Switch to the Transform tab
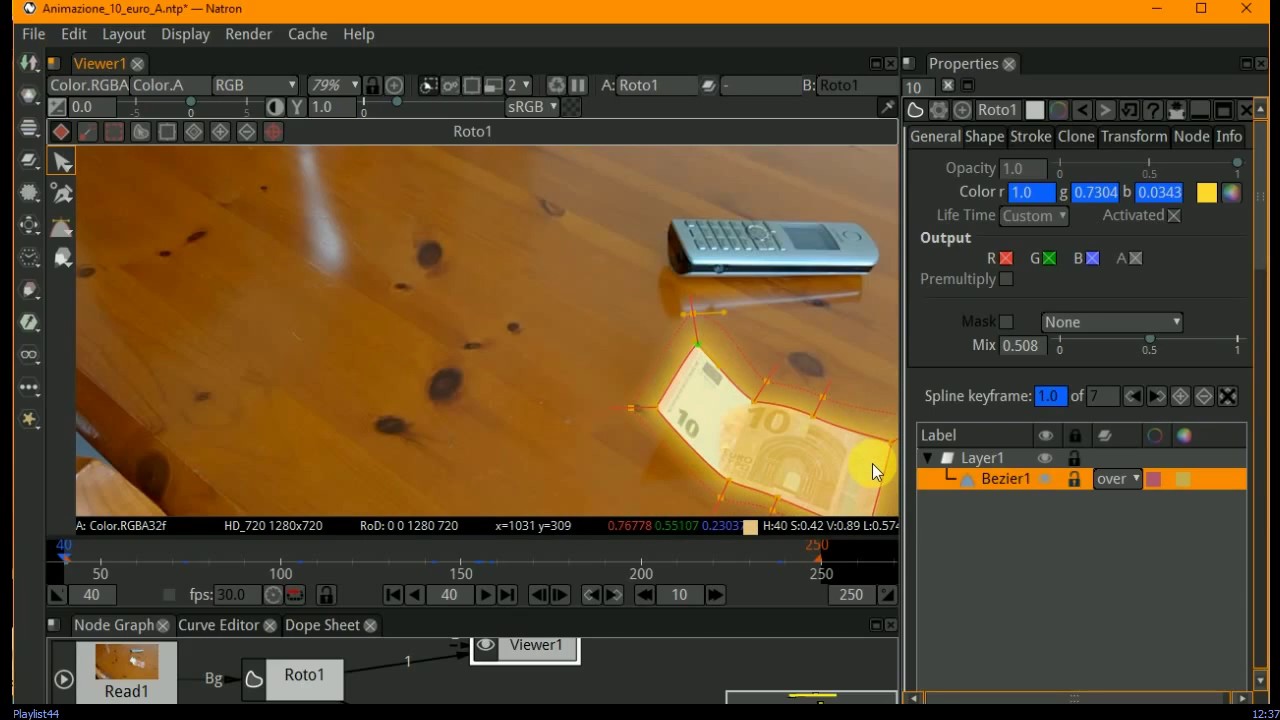The height and width of the screenshot is (720, 1280). coord(1134,137)
